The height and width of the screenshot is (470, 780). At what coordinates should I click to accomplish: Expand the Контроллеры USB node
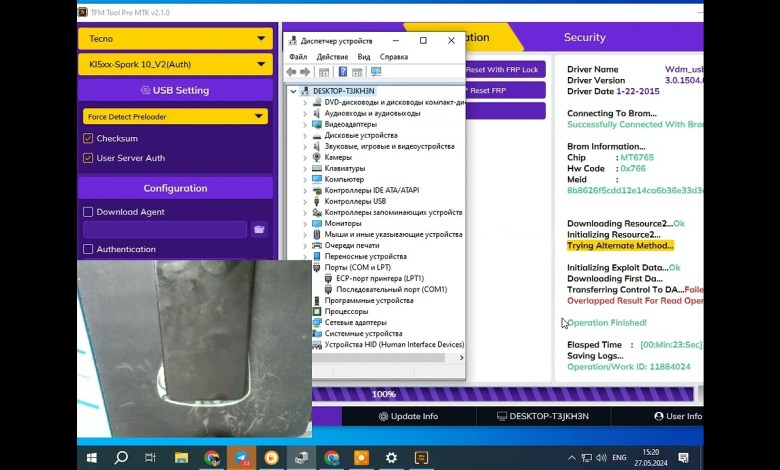click(x=305, y=201)
